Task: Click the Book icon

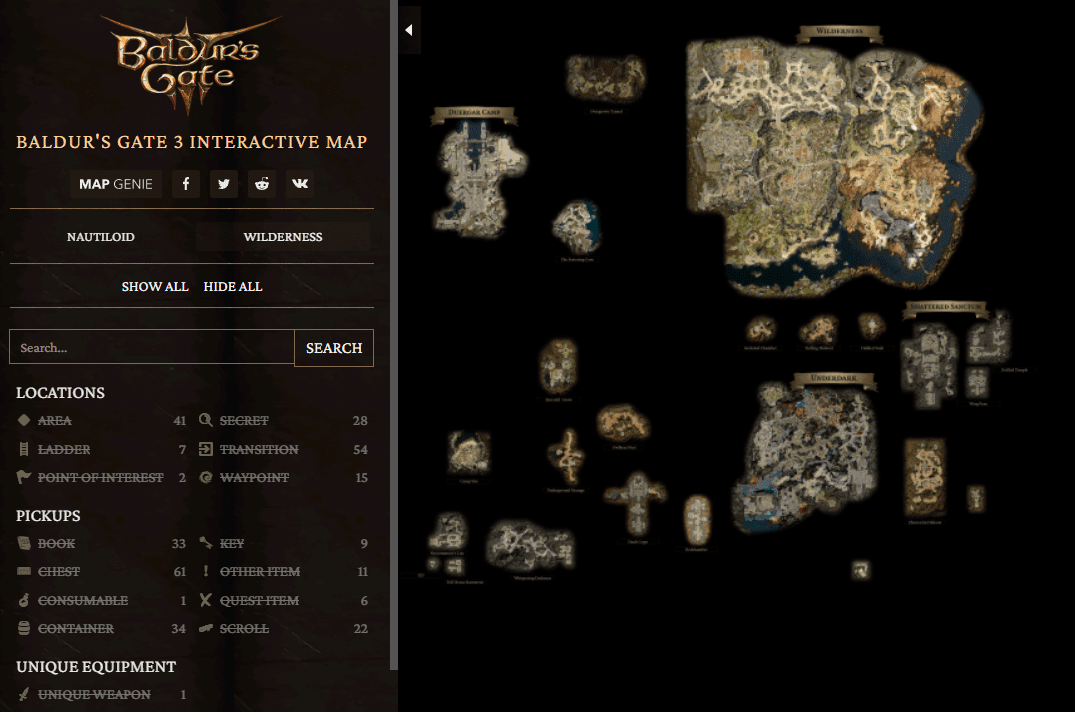Action: tap(24, 543)
